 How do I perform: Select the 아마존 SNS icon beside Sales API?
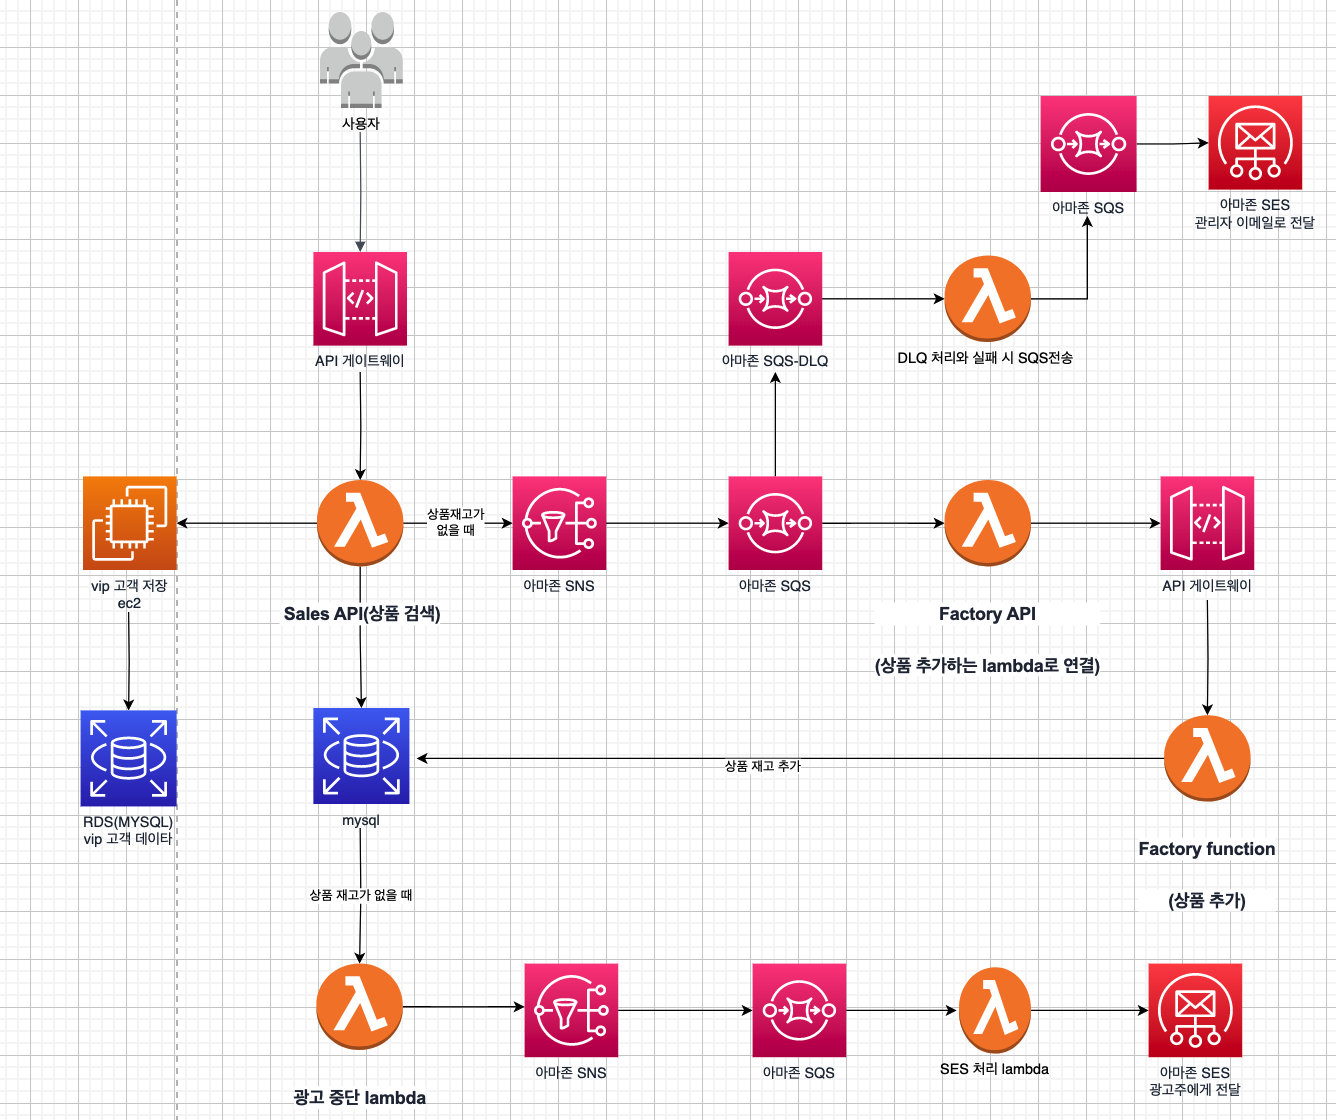point(559,523)
